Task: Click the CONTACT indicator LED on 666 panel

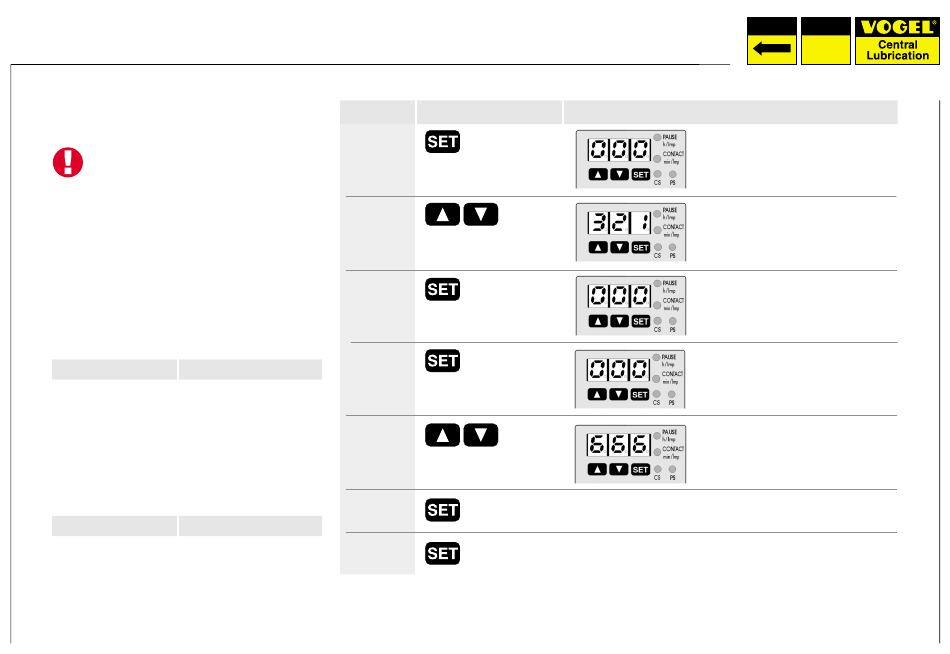Action: click(x=657, y=452)
